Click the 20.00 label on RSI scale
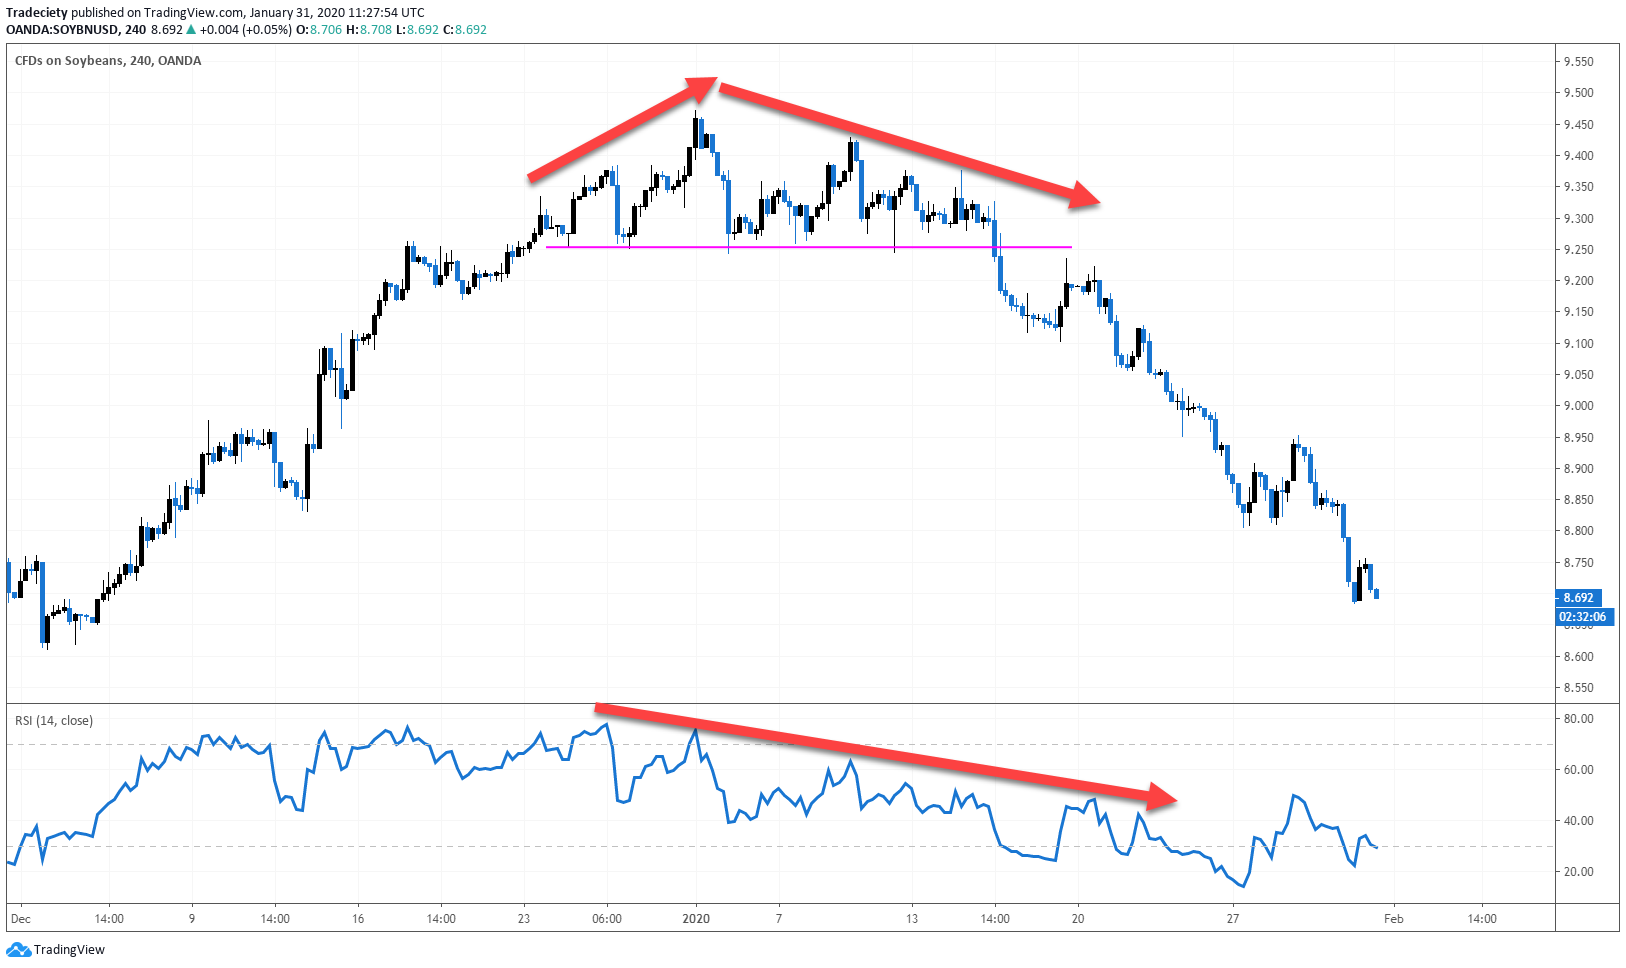The width and height of the screenshot is (1626, 968). tap(1578, 872)
